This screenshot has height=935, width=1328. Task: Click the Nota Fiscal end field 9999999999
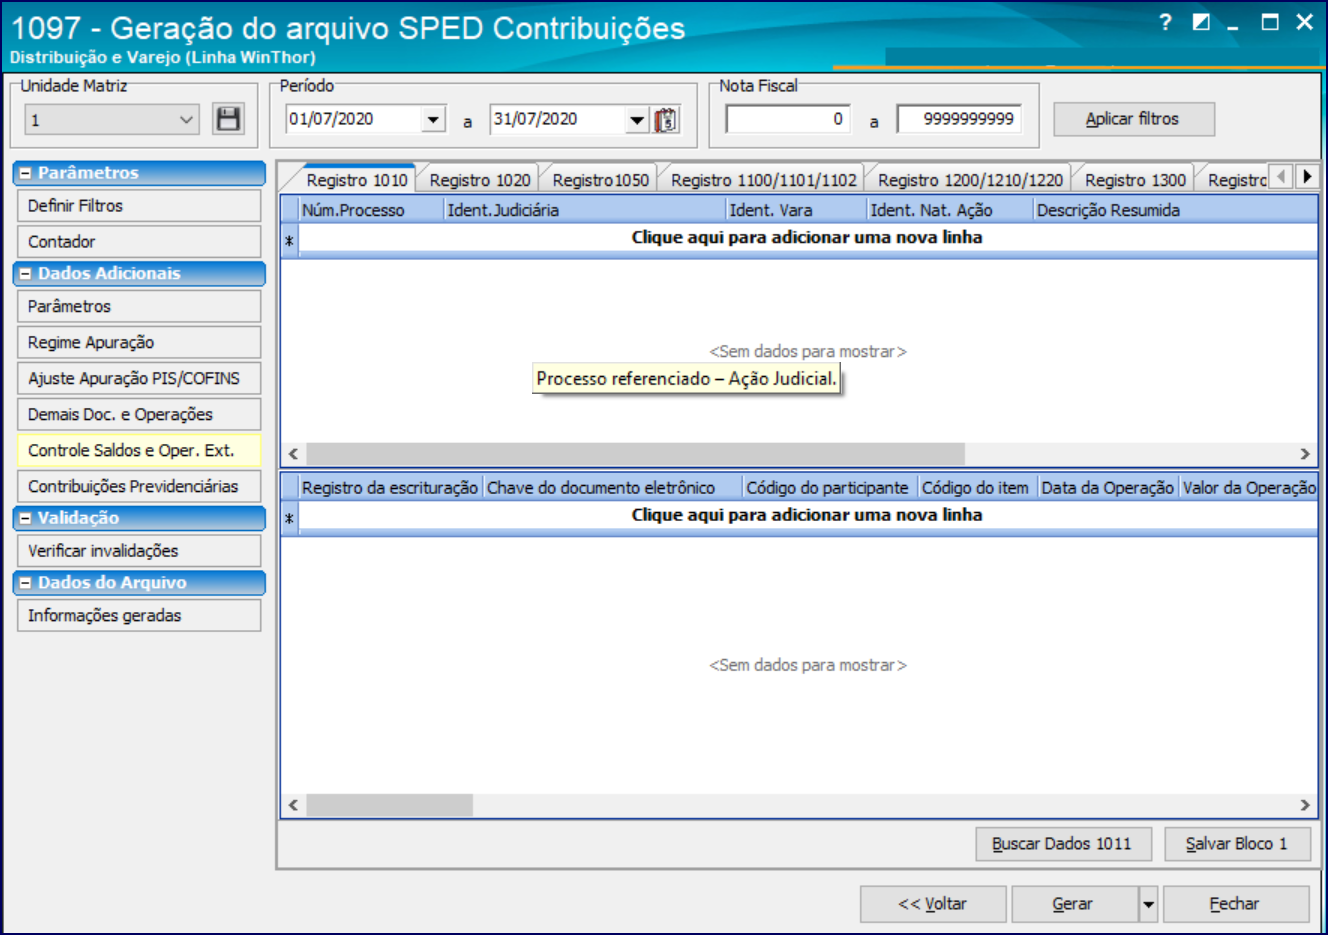[x=959, y=119]
